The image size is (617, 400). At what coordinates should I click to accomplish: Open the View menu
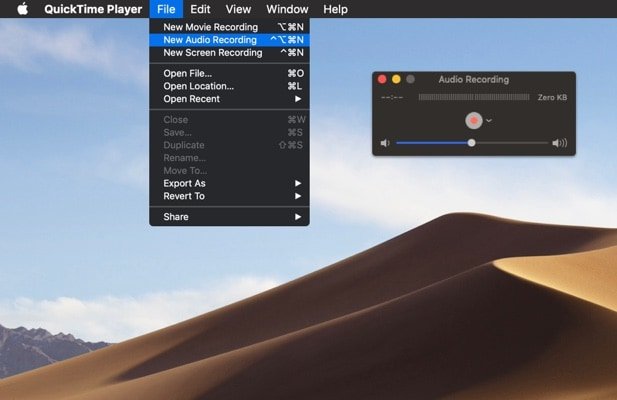pyautogui.click(x=238, y=9)
